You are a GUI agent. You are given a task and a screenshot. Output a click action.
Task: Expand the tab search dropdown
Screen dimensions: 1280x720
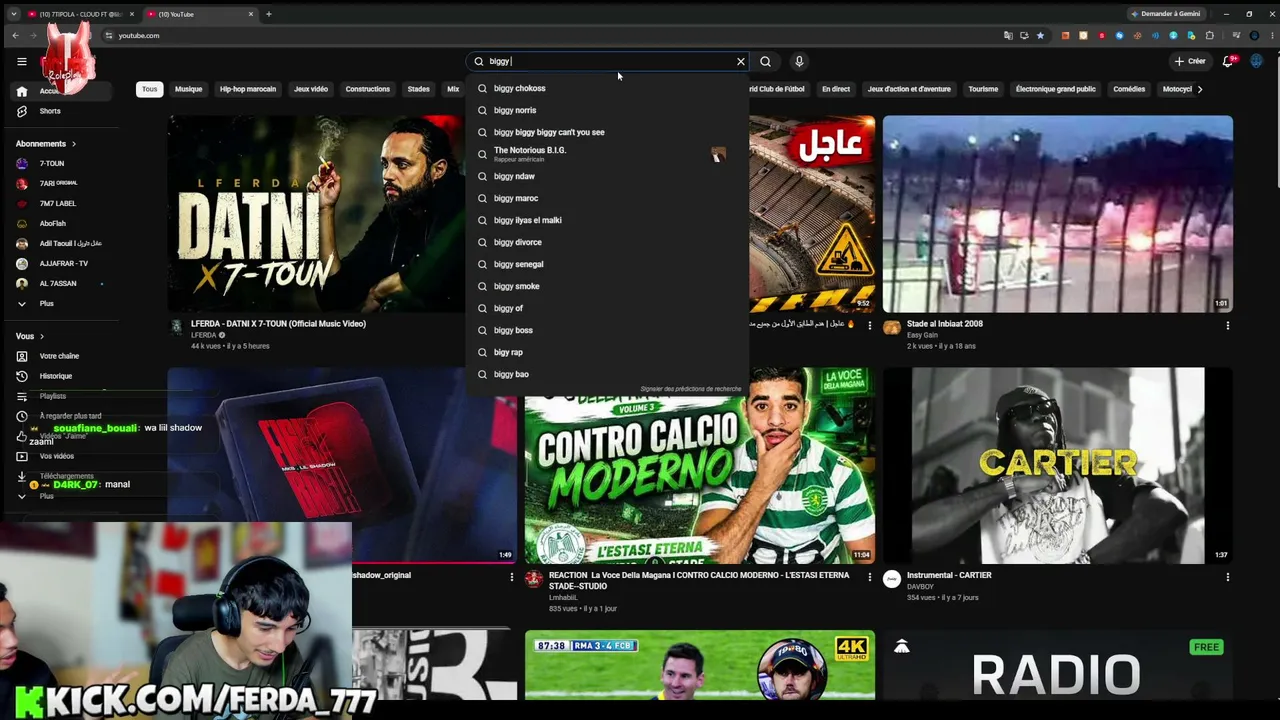pos(13,14)
